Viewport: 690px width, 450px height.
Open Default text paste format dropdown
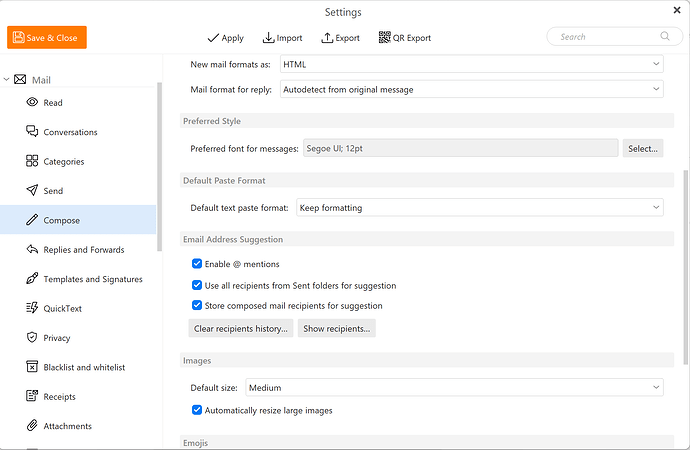point(480,207)
